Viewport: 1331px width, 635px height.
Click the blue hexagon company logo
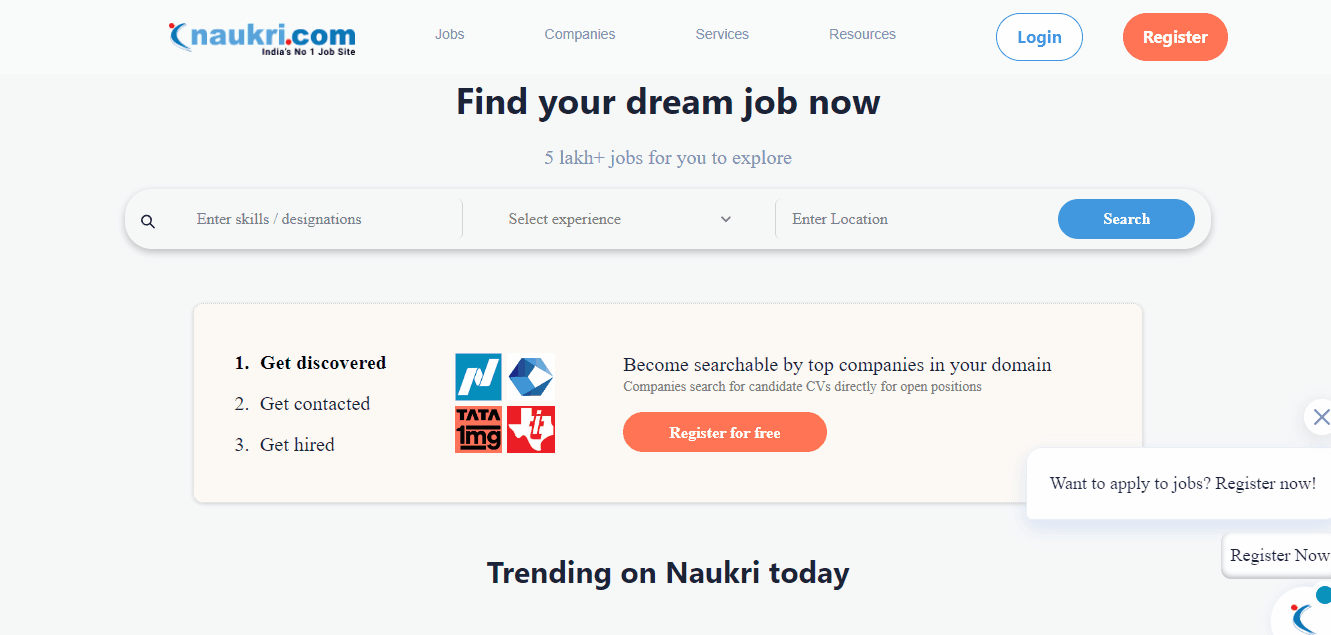tap(531, 377)
